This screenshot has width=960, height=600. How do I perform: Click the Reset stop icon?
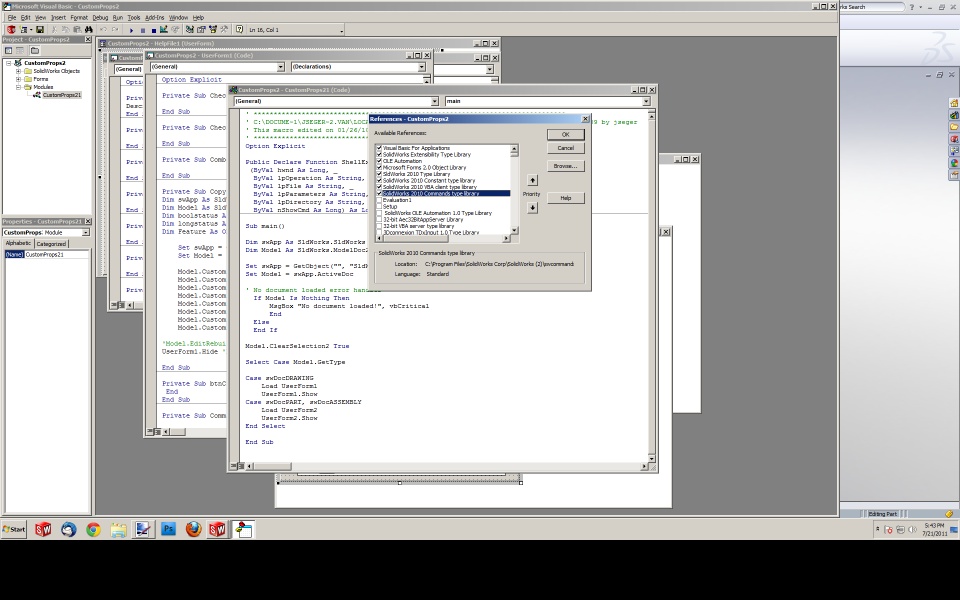tap(154, 29)
